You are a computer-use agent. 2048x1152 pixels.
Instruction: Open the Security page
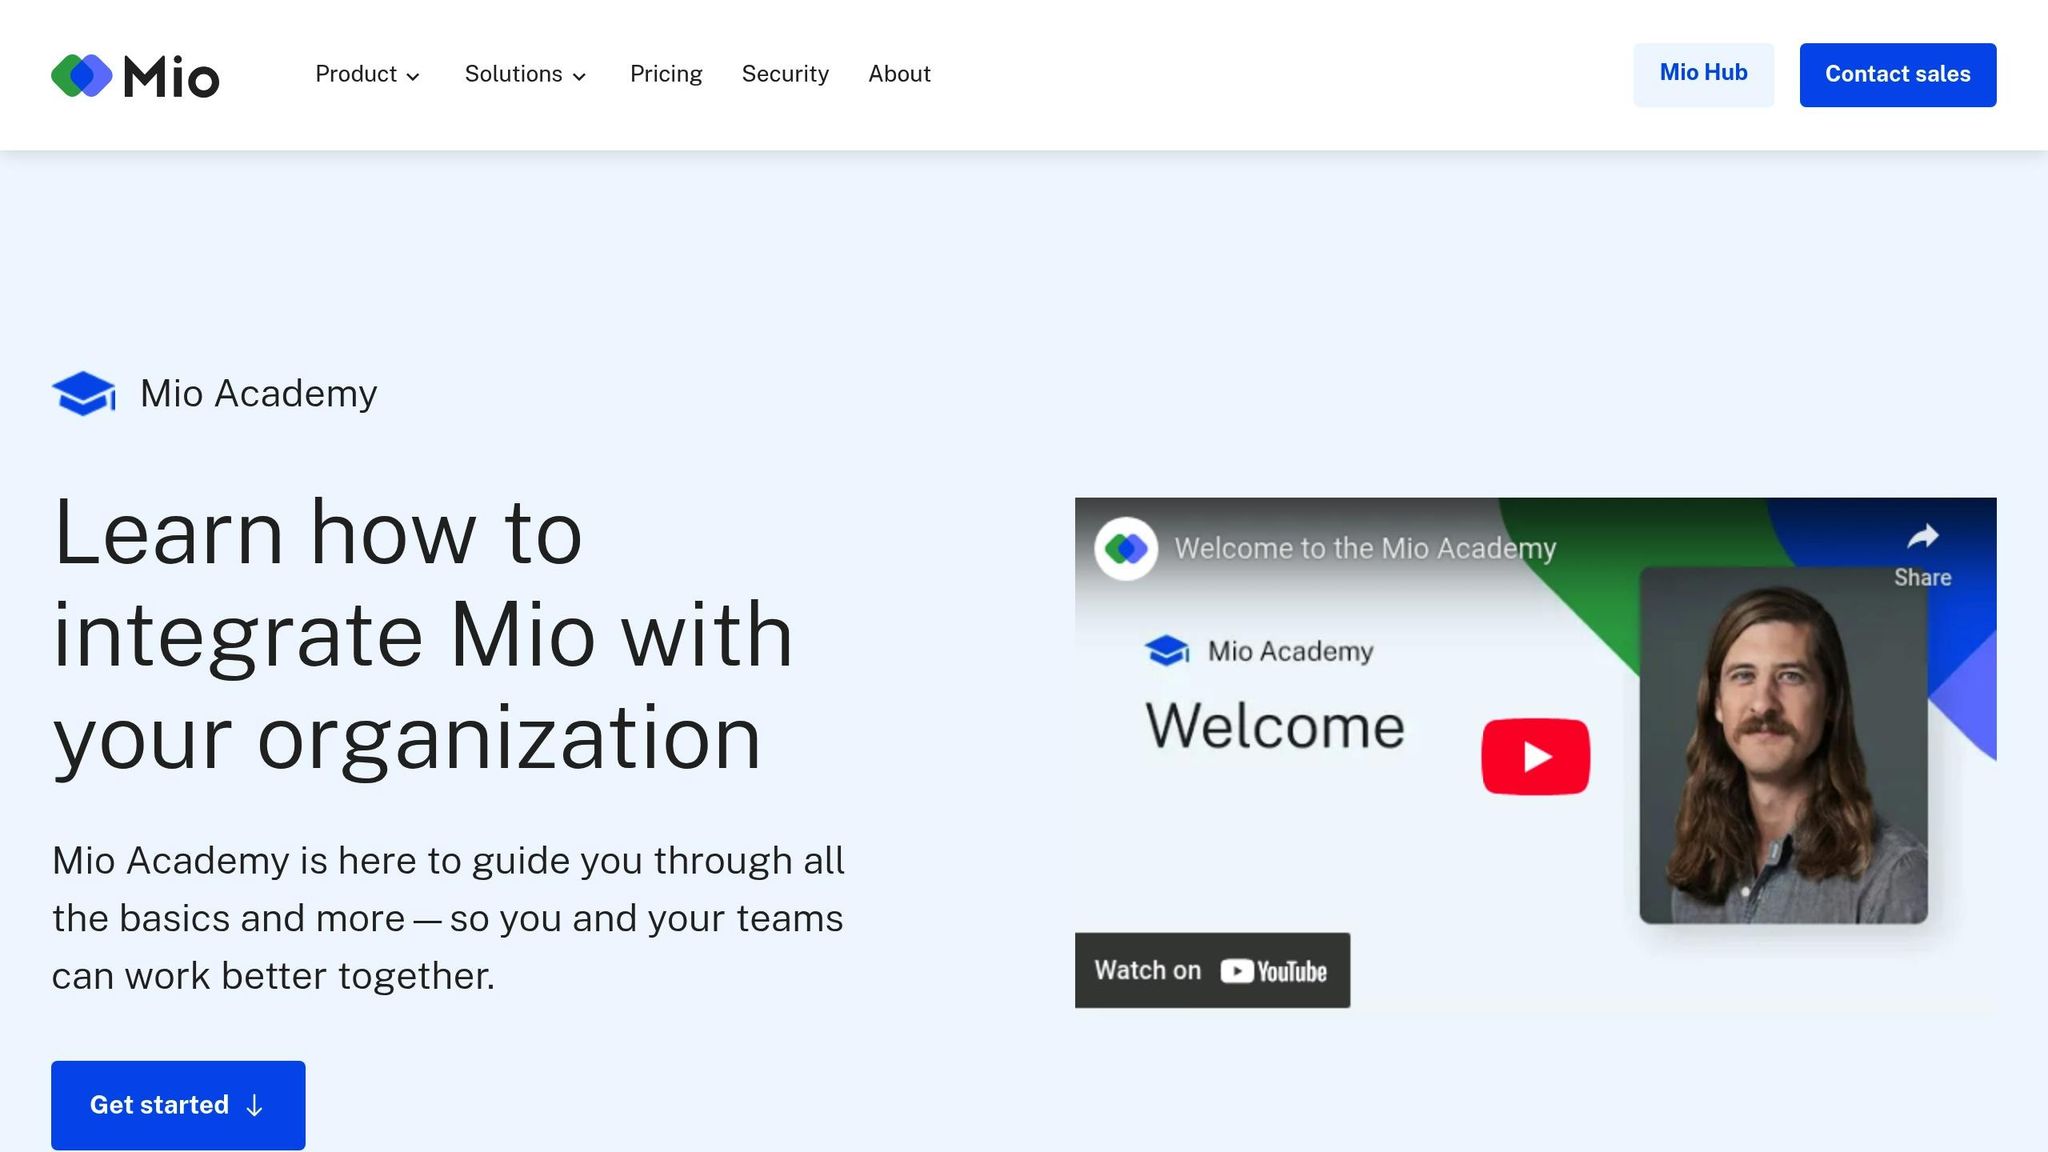pos(785,74)
